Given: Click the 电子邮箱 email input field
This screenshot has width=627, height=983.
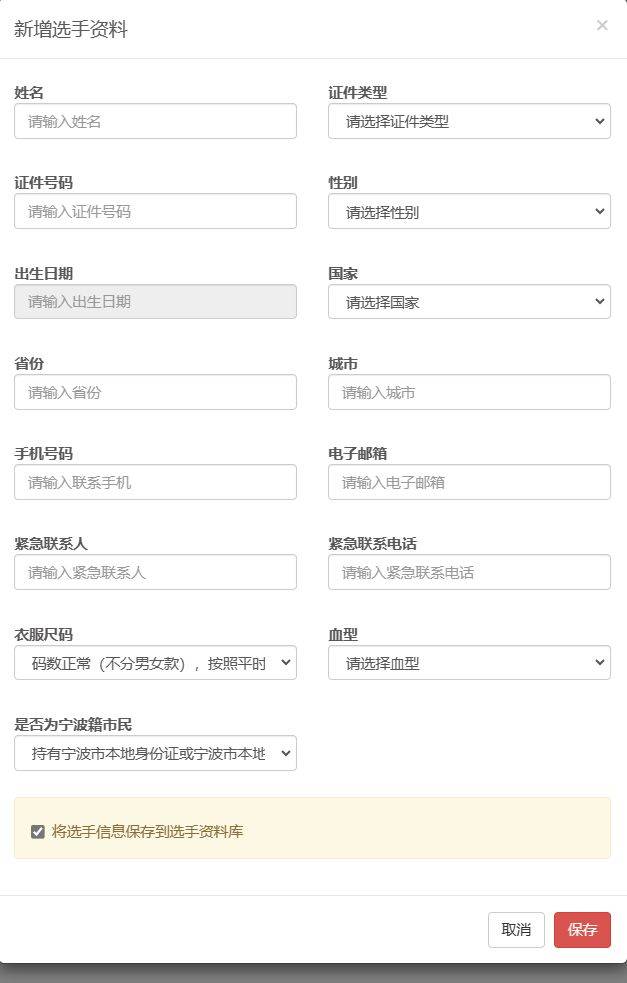Looking at the screenshot, I should (x=468, y=482).
